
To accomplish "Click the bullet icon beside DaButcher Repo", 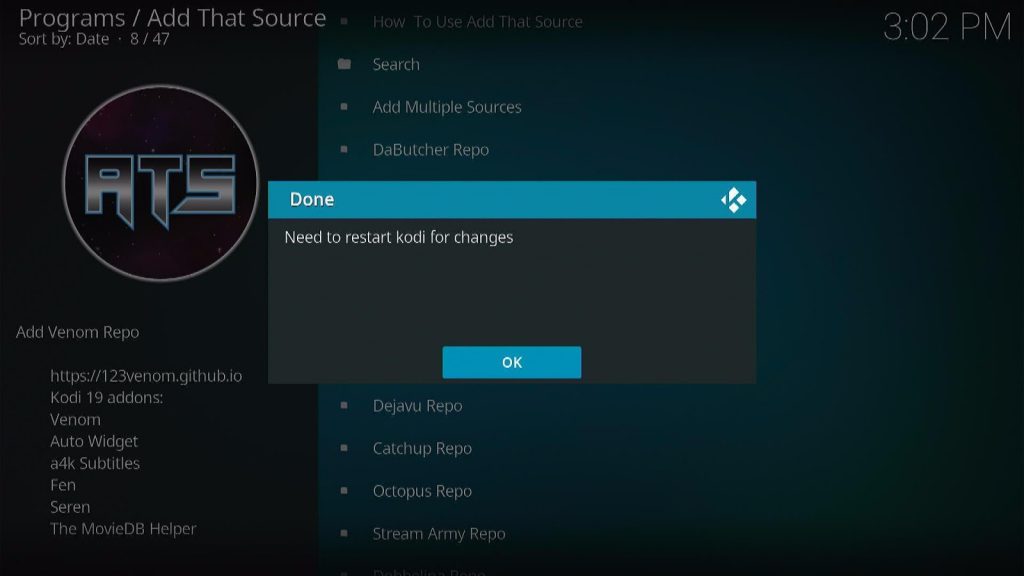I will 344,150.
